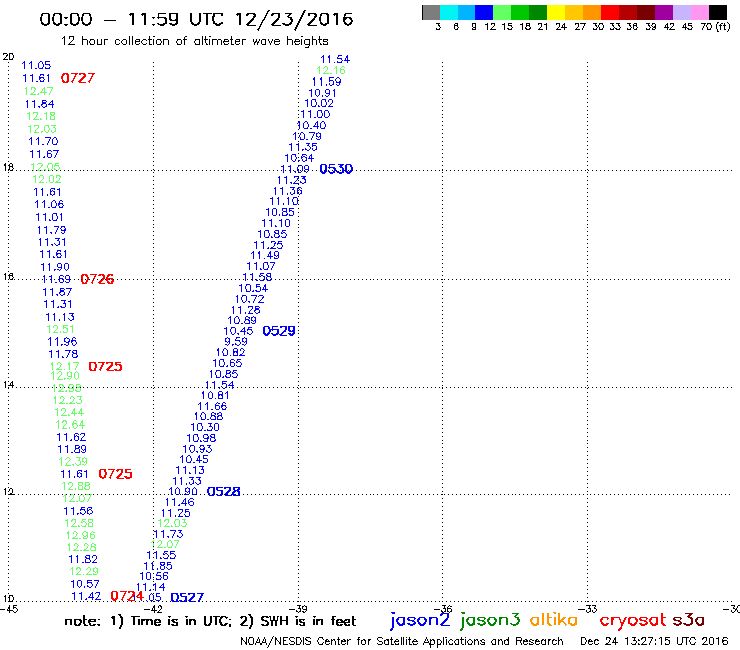This screenshot has height=650, width=740.
Task: Select the dark blue 12 ft legend swatch
Action: tap(484, 12)
